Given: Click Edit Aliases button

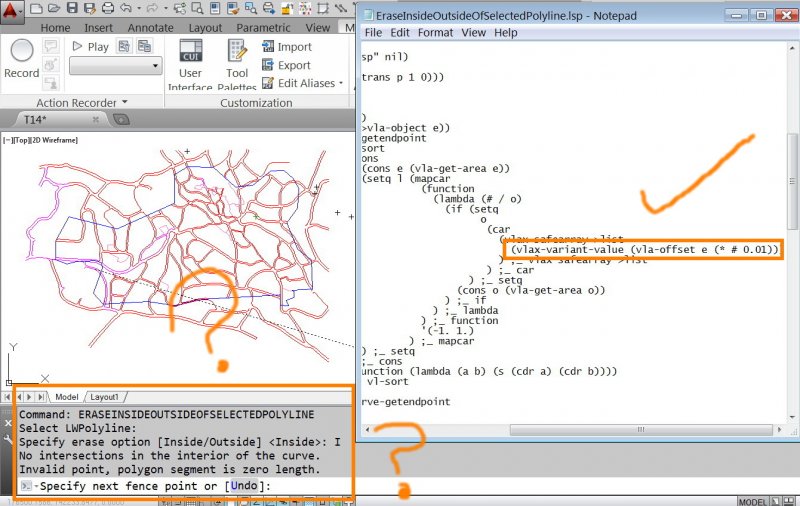Looking at the screenshot, I should [x=299, y=83].
